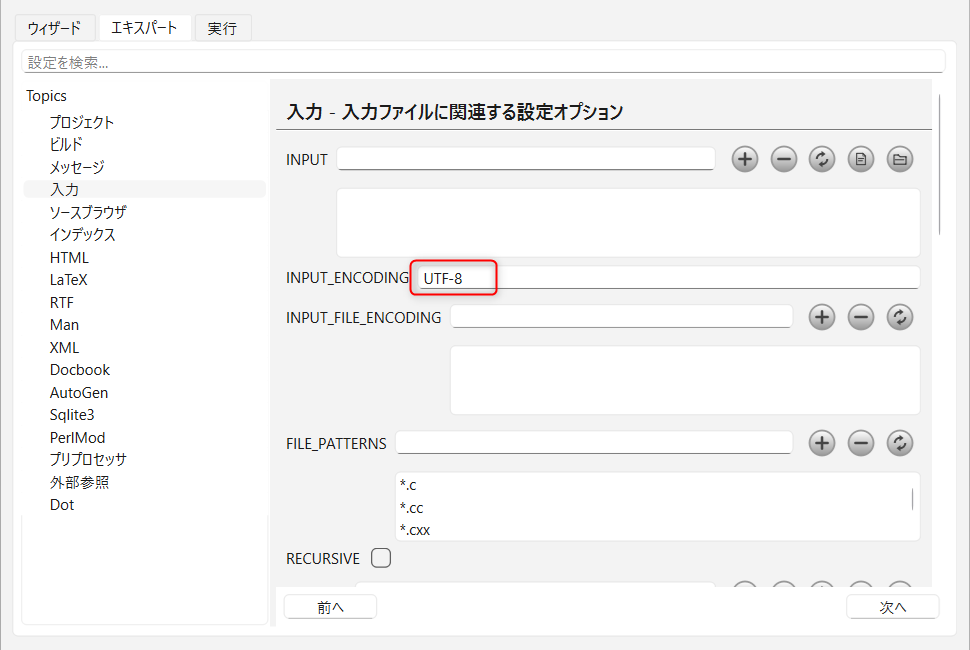This screenshot has width=970, height=650.
Task: Click the update/refresh icon in INPUT row
Action: pyautogui.click(x=822, y=160)
